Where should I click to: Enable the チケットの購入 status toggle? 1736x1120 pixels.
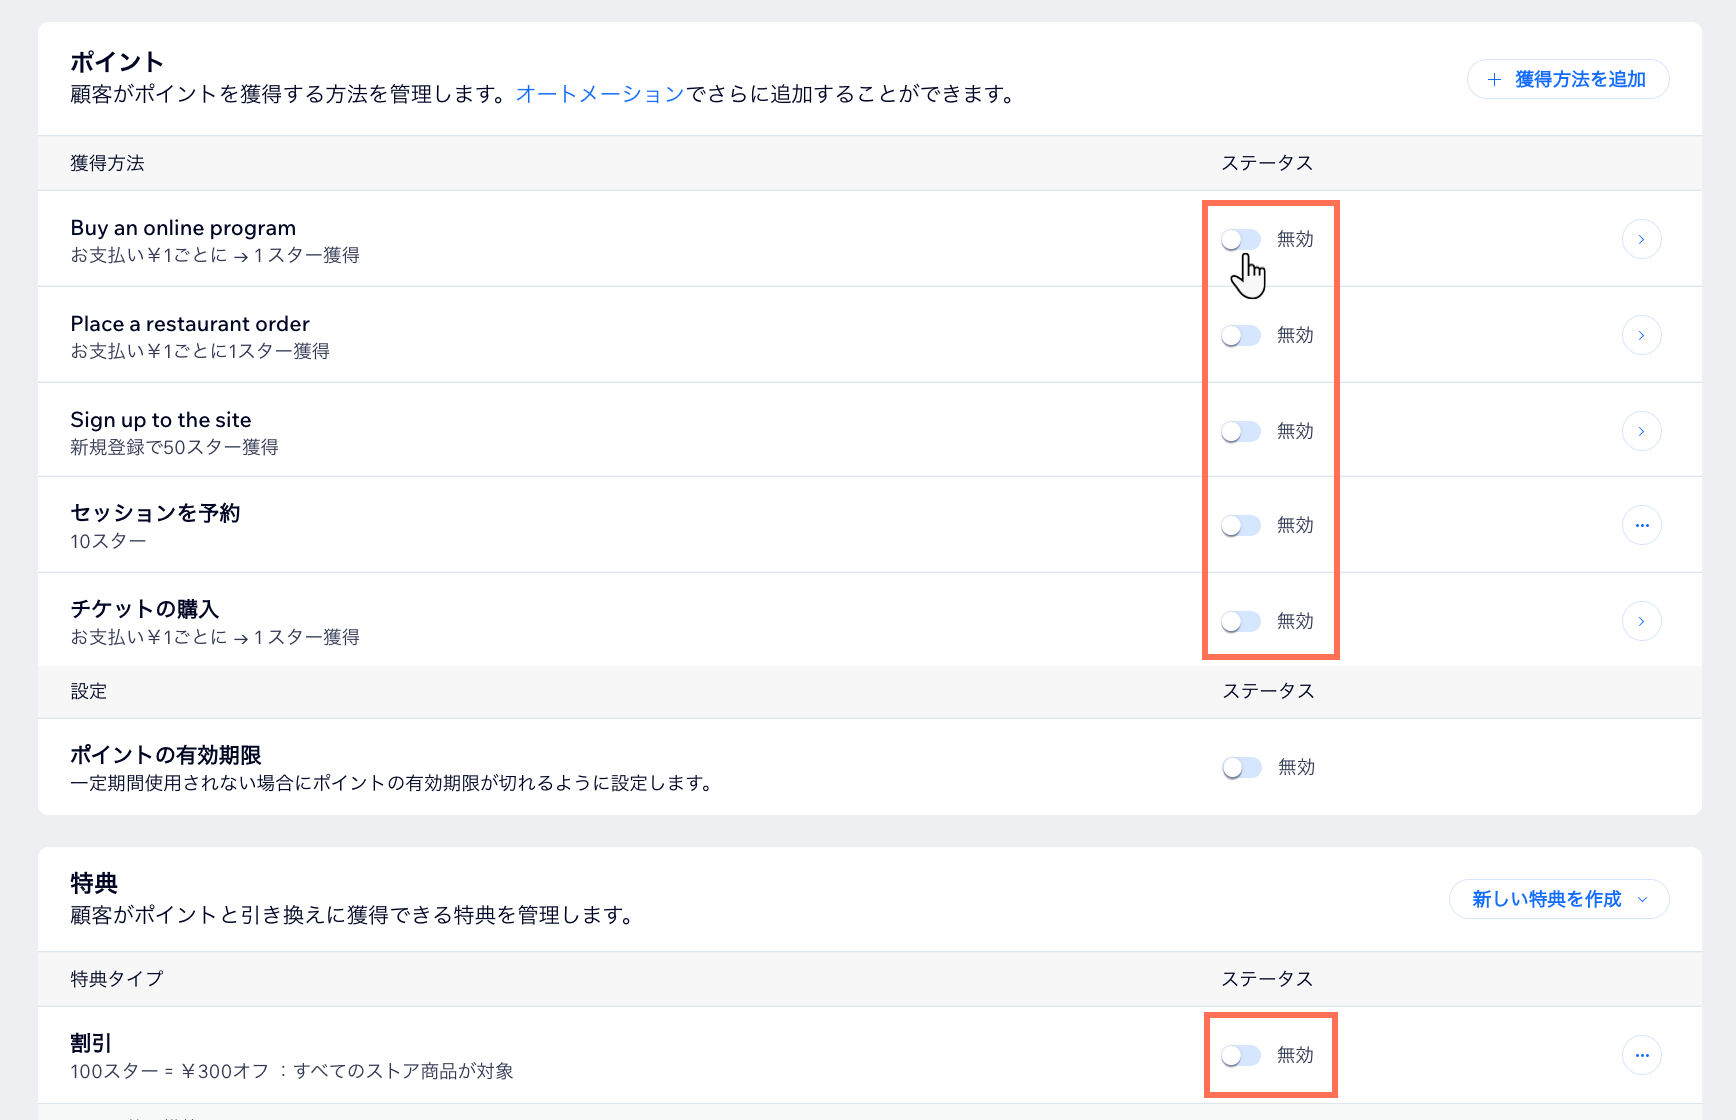(1241, 621)
